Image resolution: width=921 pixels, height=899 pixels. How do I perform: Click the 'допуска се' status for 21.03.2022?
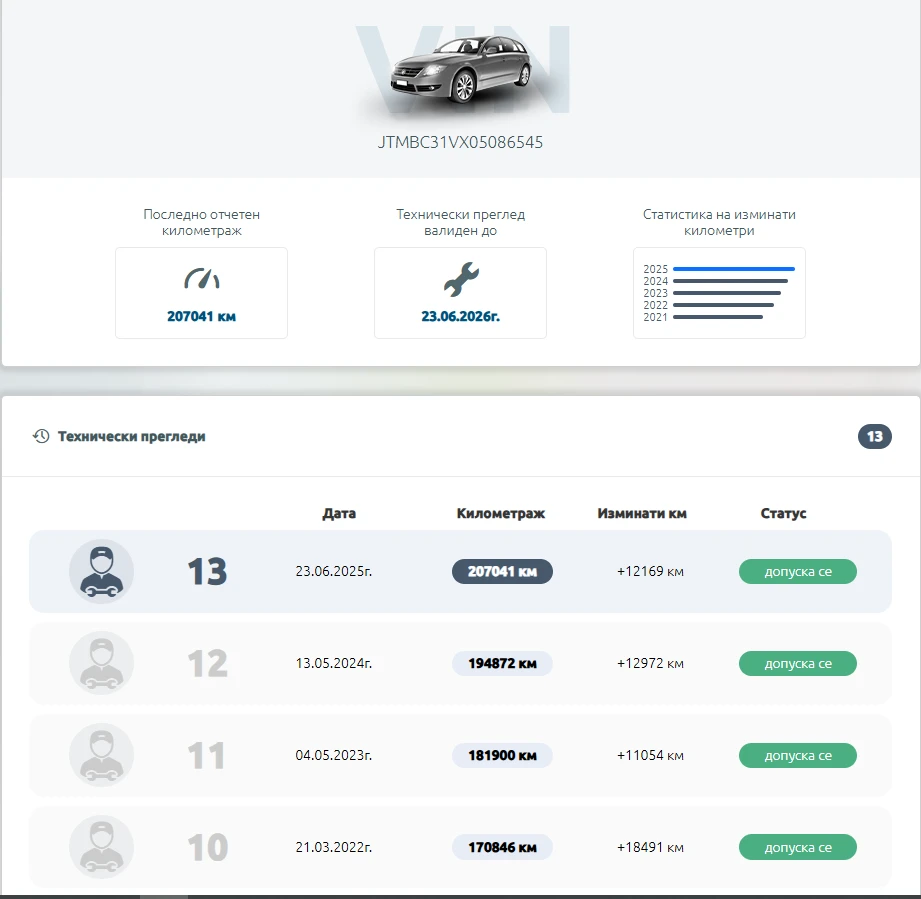[797, 847]
